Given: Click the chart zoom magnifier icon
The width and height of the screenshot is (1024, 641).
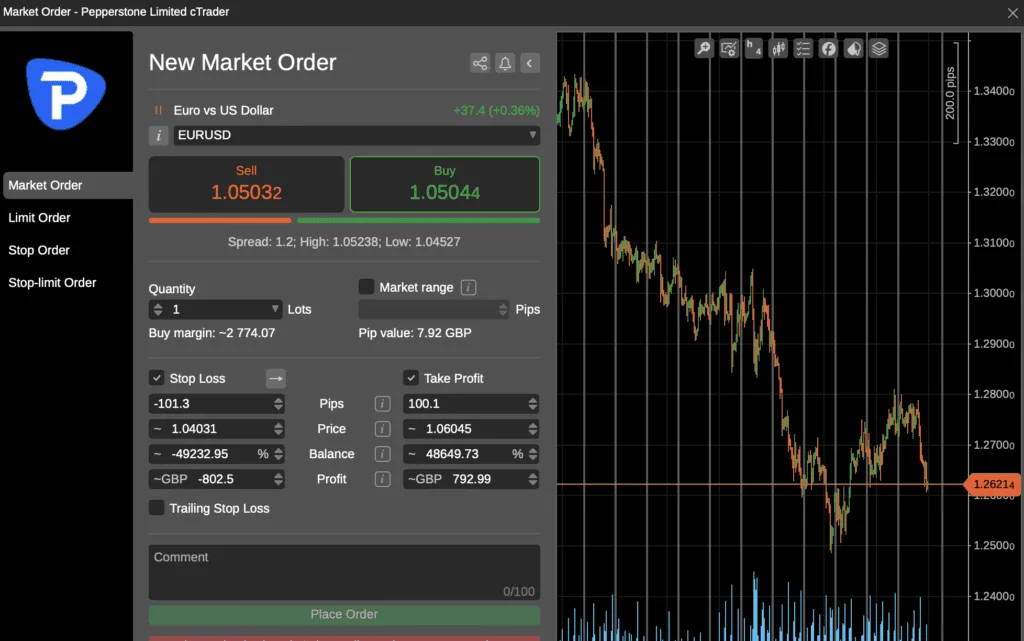Looking at the screenshot, I should click(703, 48).
